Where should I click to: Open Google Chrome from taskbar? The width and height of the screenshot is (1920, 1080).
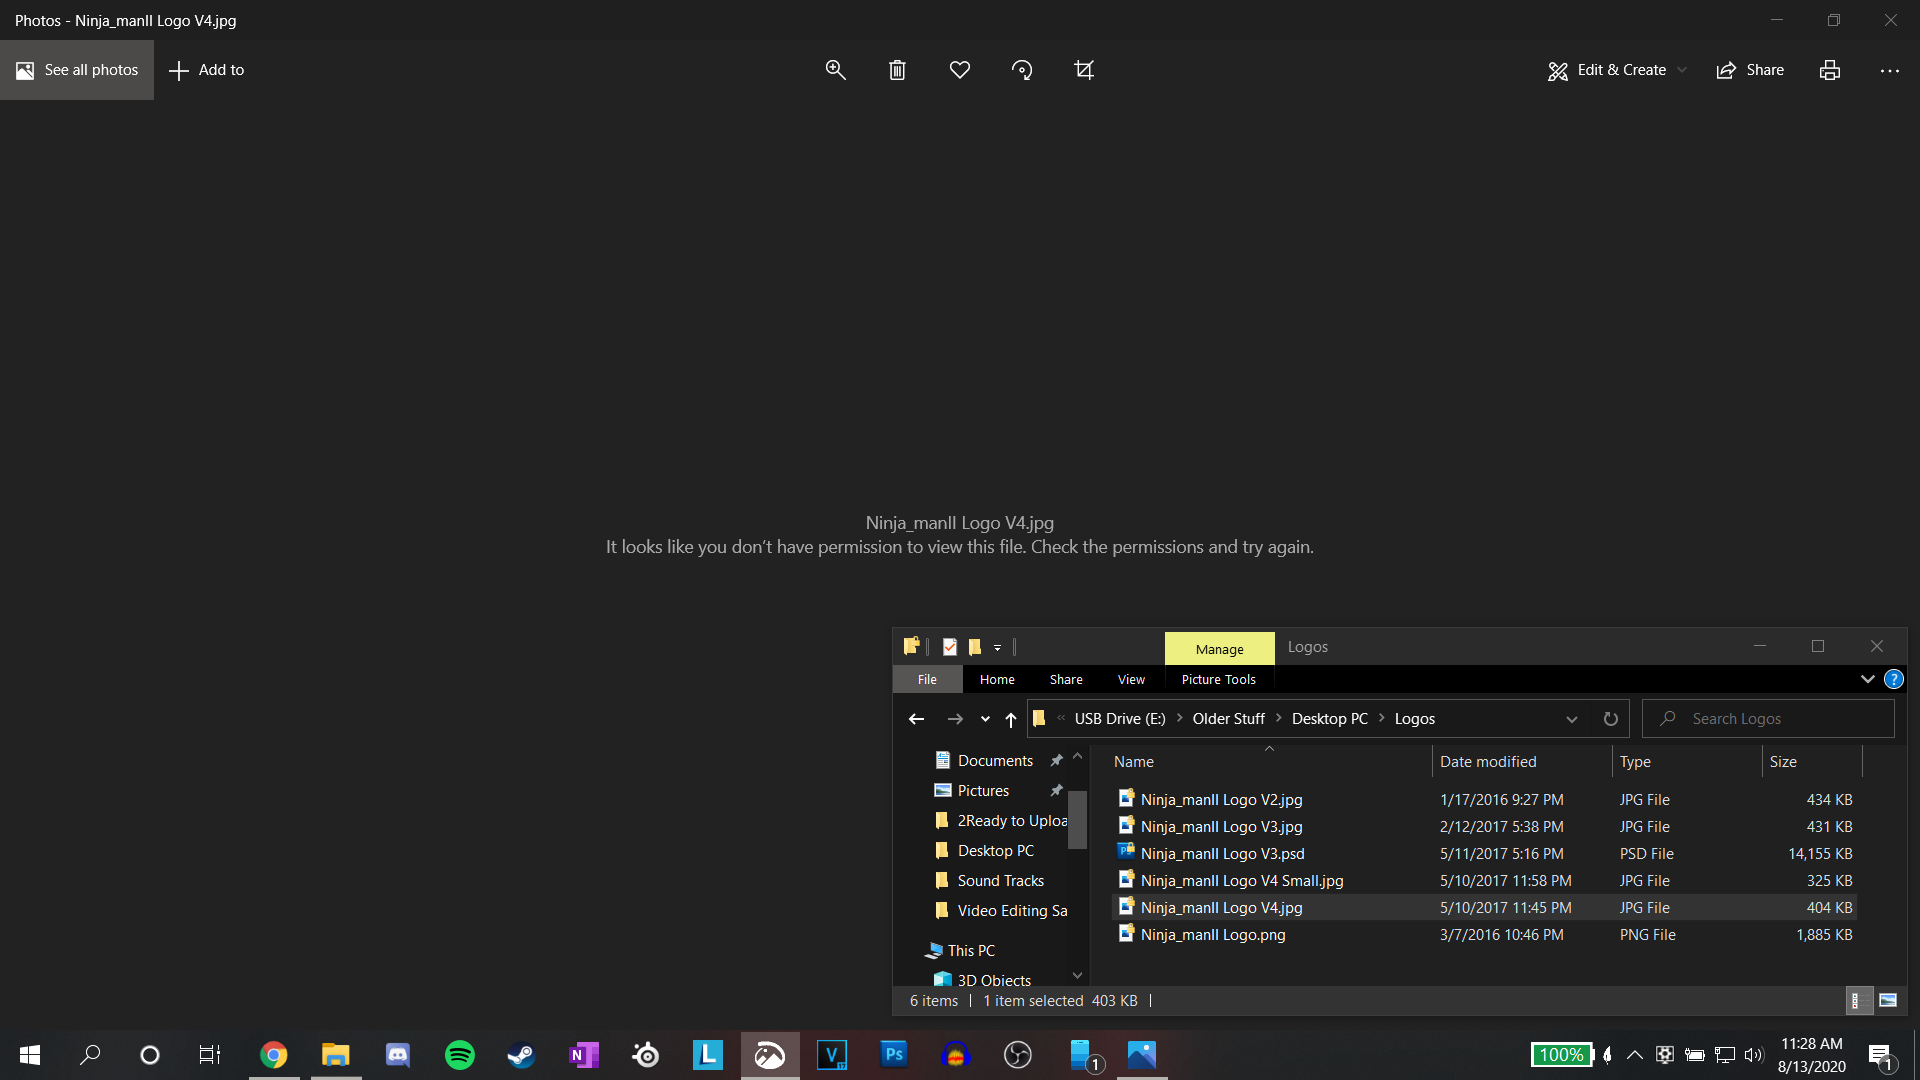click(x=273, y=1055)
